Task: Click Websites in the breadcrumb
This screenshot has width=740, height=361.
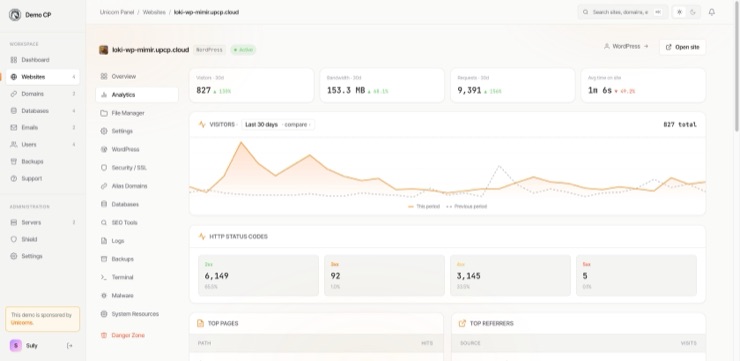Action: coord(154,12)
